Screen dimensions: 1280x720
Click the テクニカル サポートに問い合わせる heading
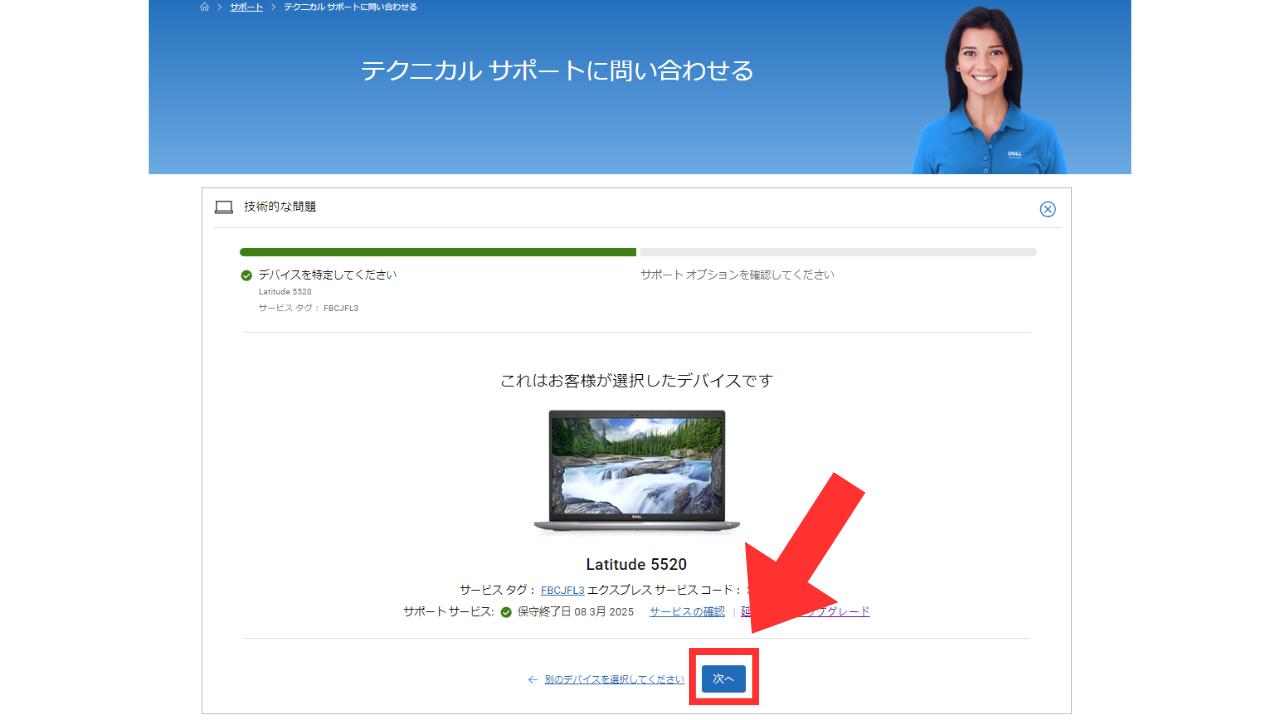click(x=557, y=70)
